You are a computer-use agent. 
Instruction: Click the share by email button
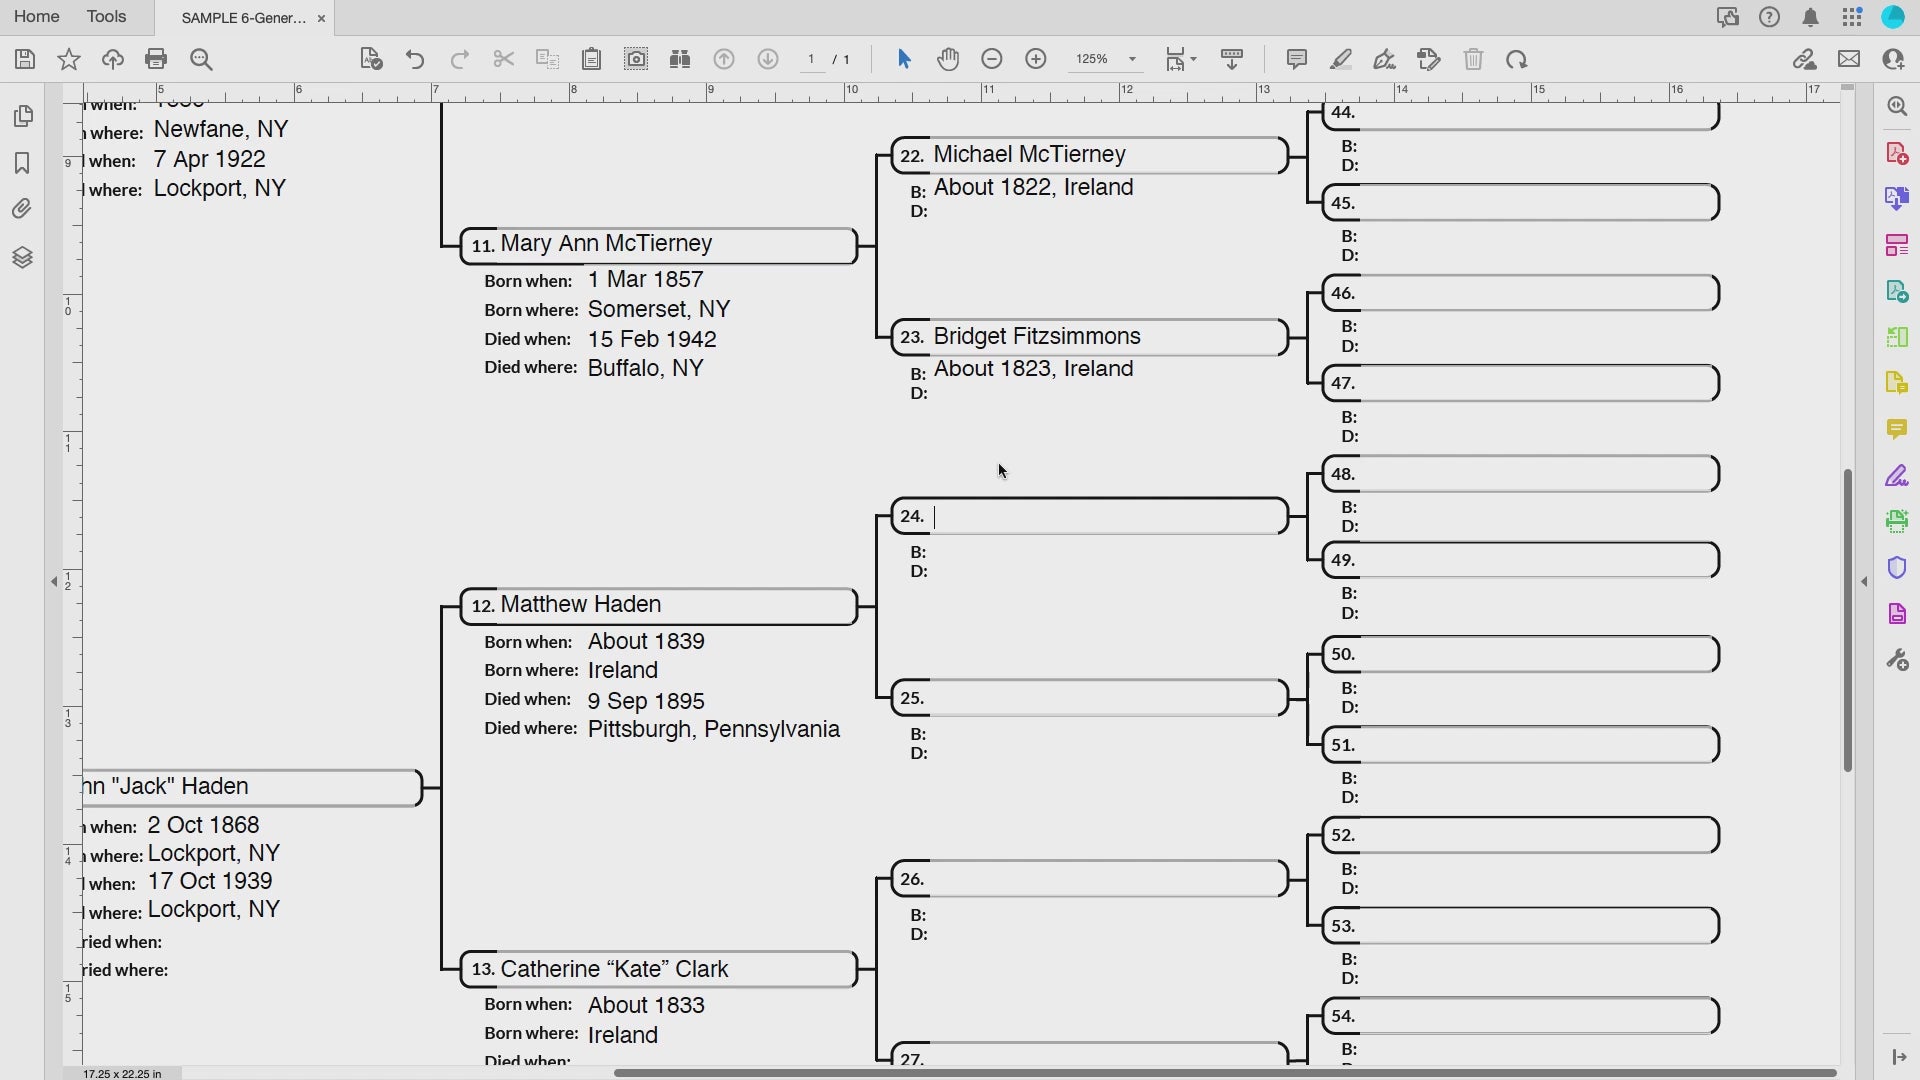tap(1849, 60)
